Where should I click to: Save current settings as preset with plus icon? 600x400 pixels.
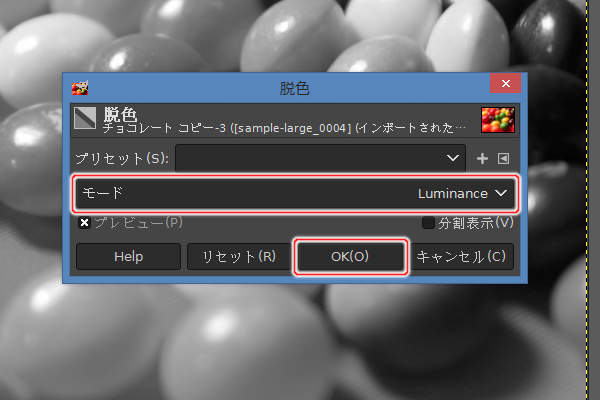coord(482,158)
